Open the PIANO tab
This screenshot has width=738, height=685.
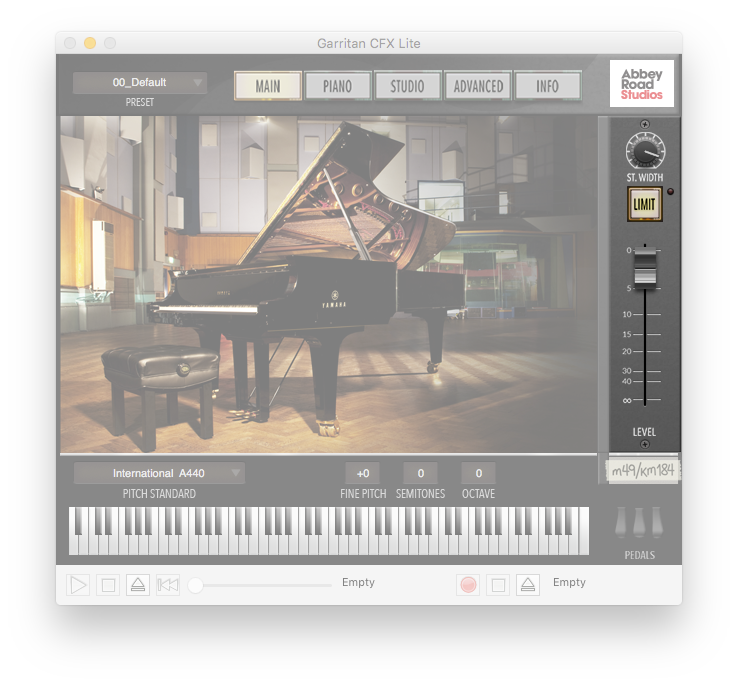tap(337, 86)
